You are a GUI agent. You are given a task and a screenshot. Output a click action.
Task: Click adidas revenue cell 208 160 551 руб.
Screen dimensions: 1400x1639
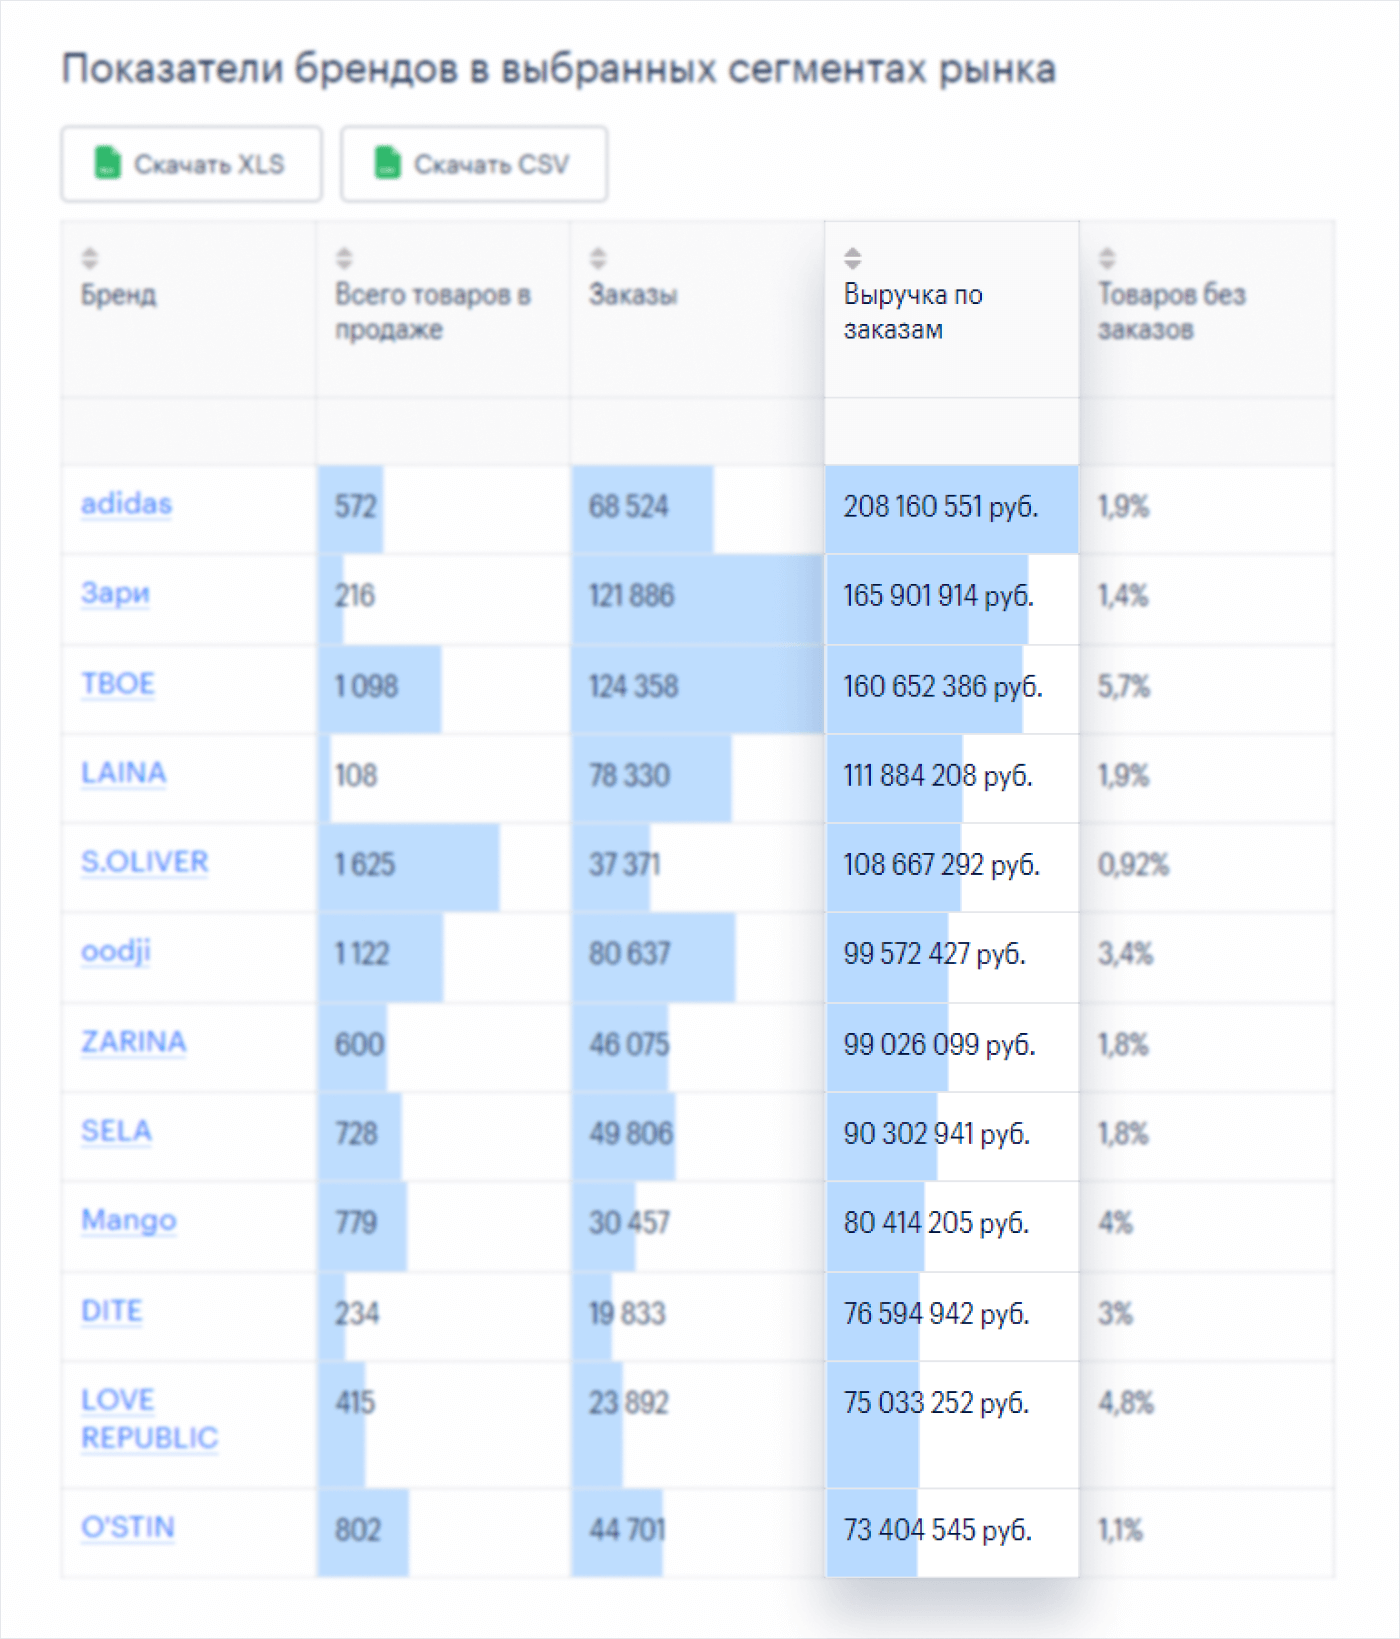940,507
